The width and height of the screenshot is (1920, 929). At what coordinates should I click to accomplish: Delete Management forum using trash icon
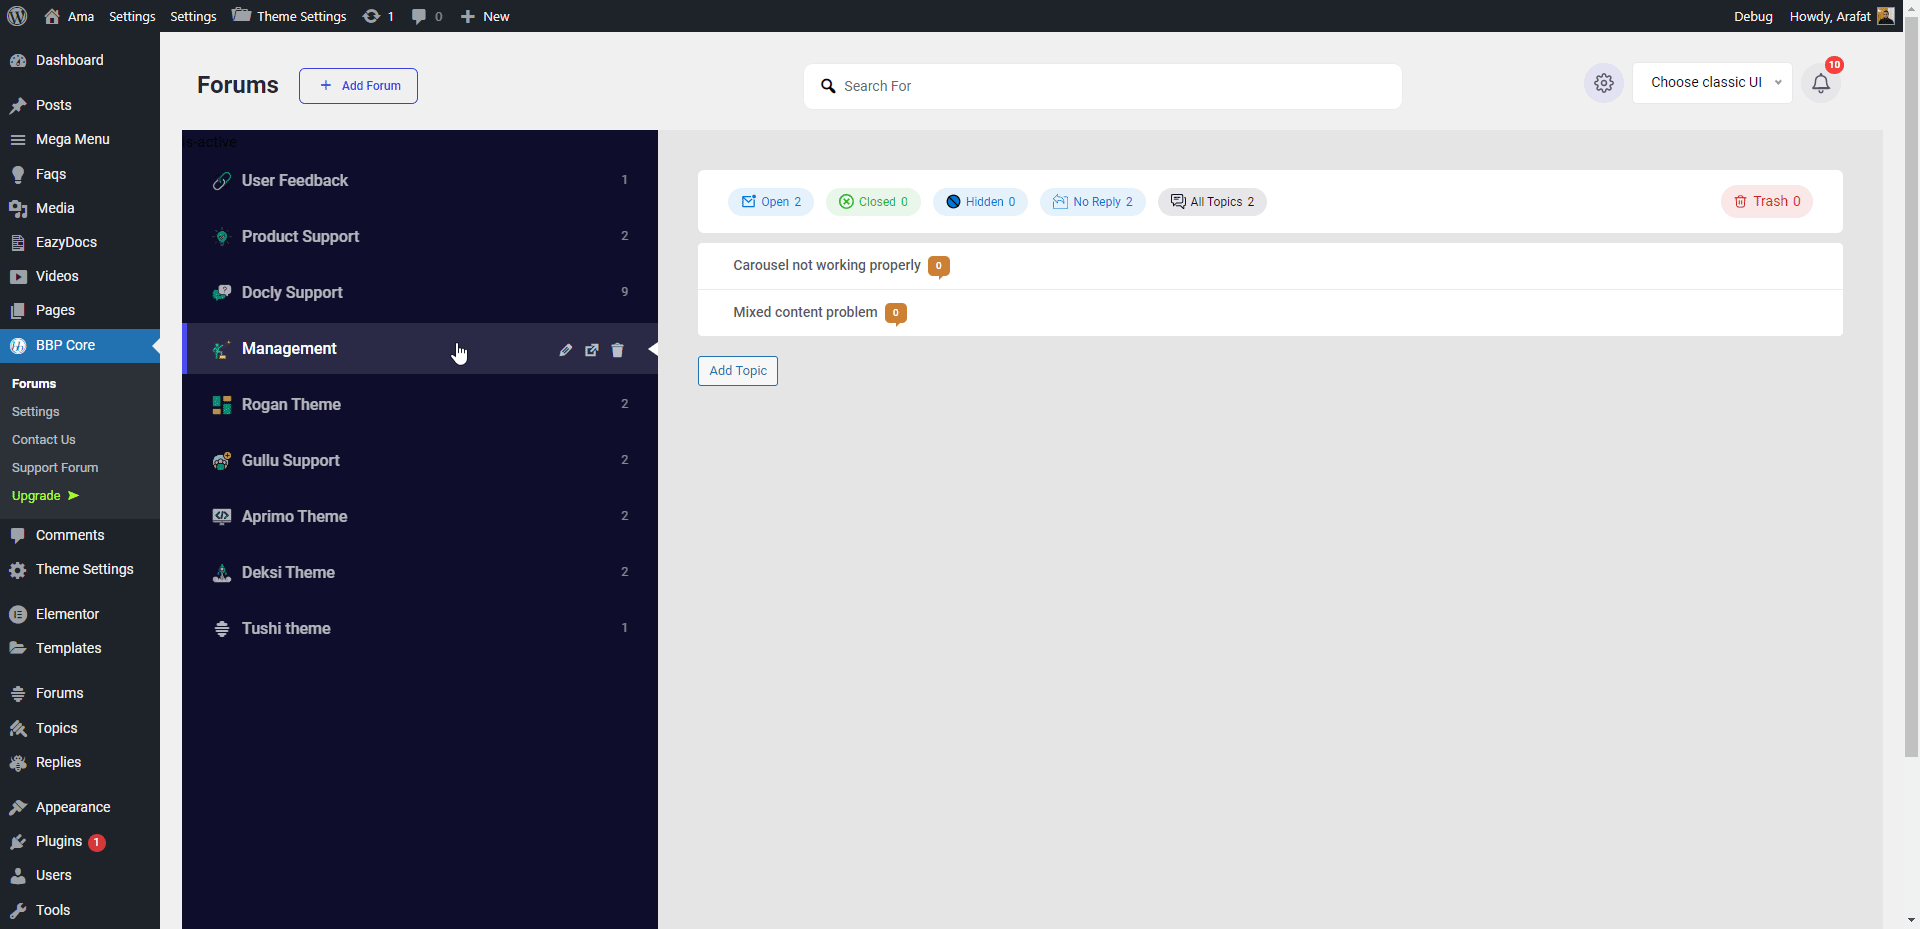point(618,350)
